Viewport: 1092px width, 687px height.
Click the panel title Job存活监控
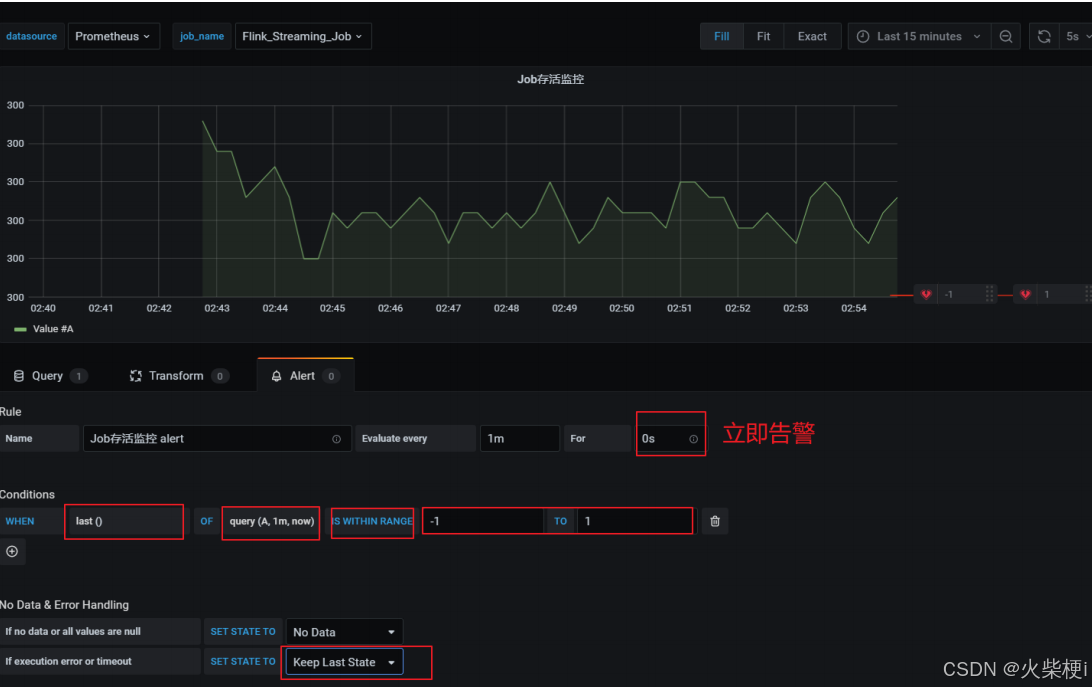(x=550, y=79)
